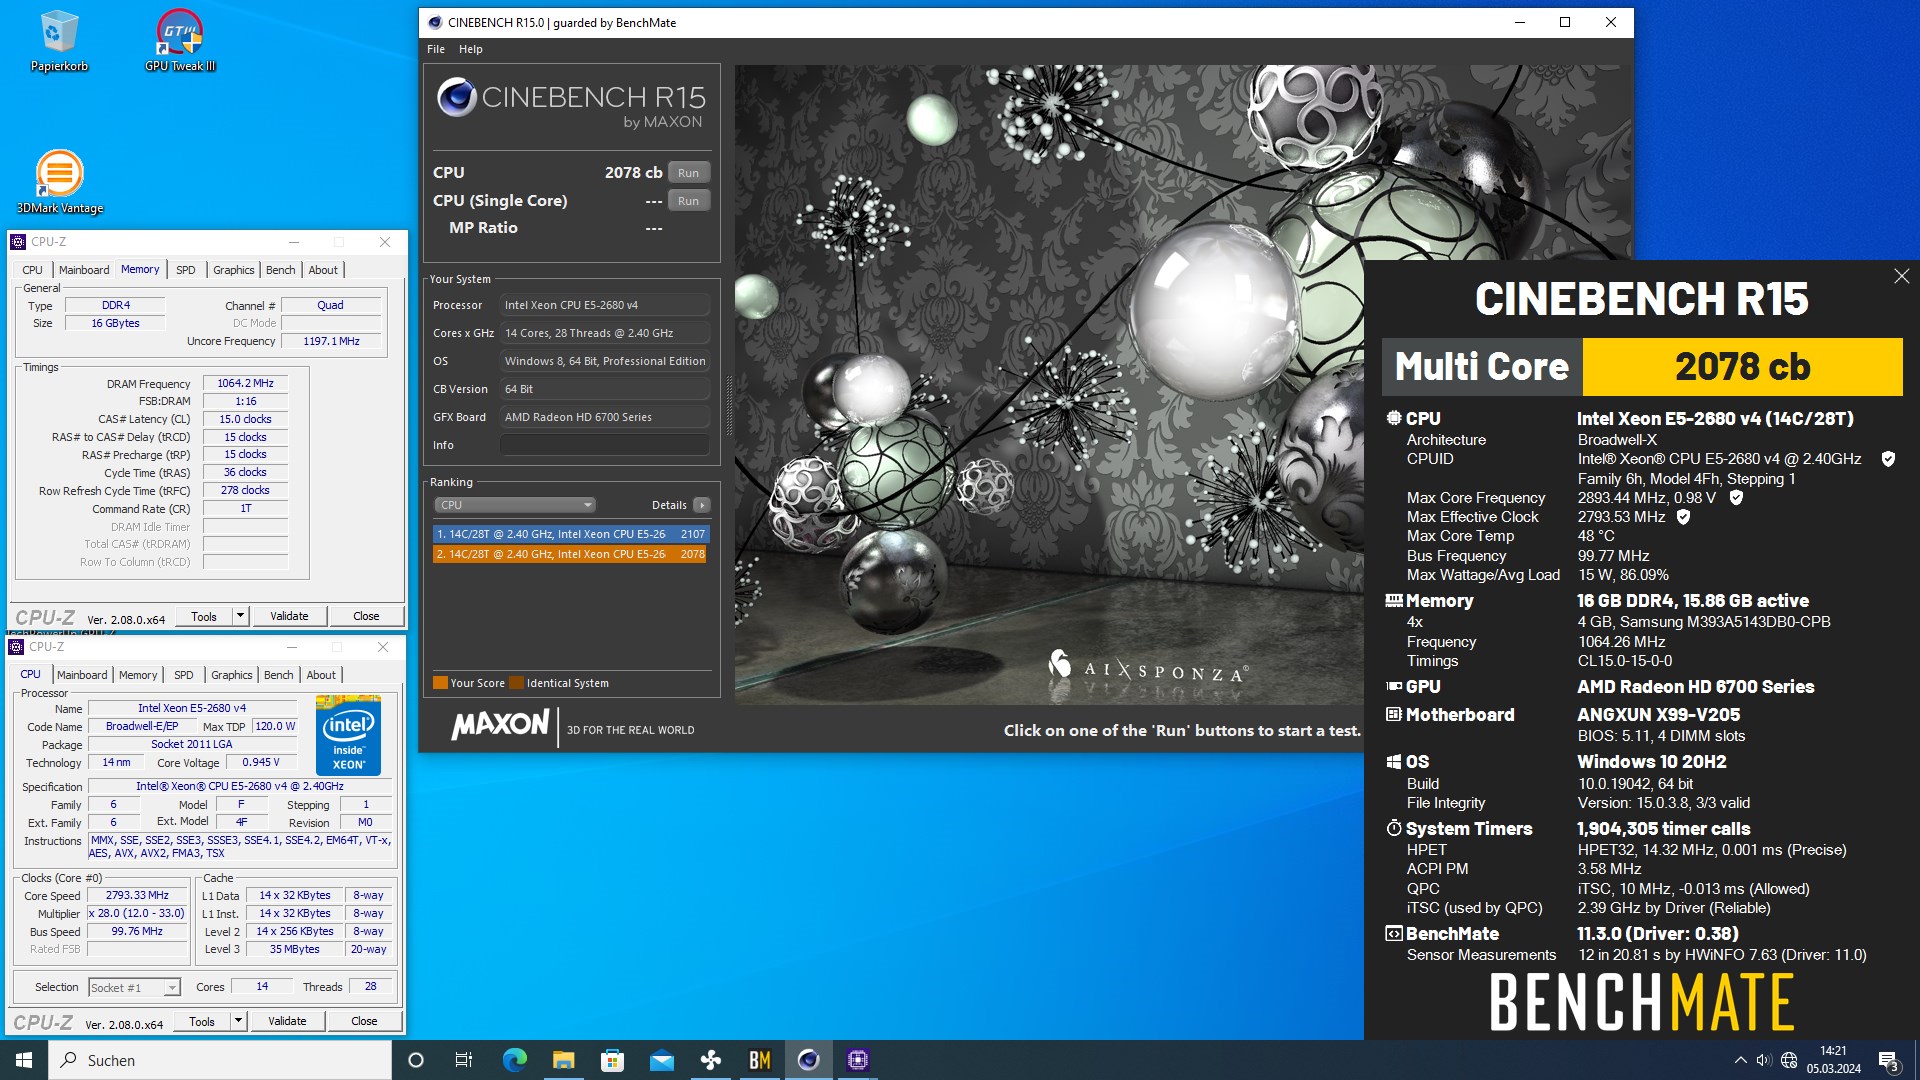
Task: Click the Windows Start button
Action: (24, 1060)
